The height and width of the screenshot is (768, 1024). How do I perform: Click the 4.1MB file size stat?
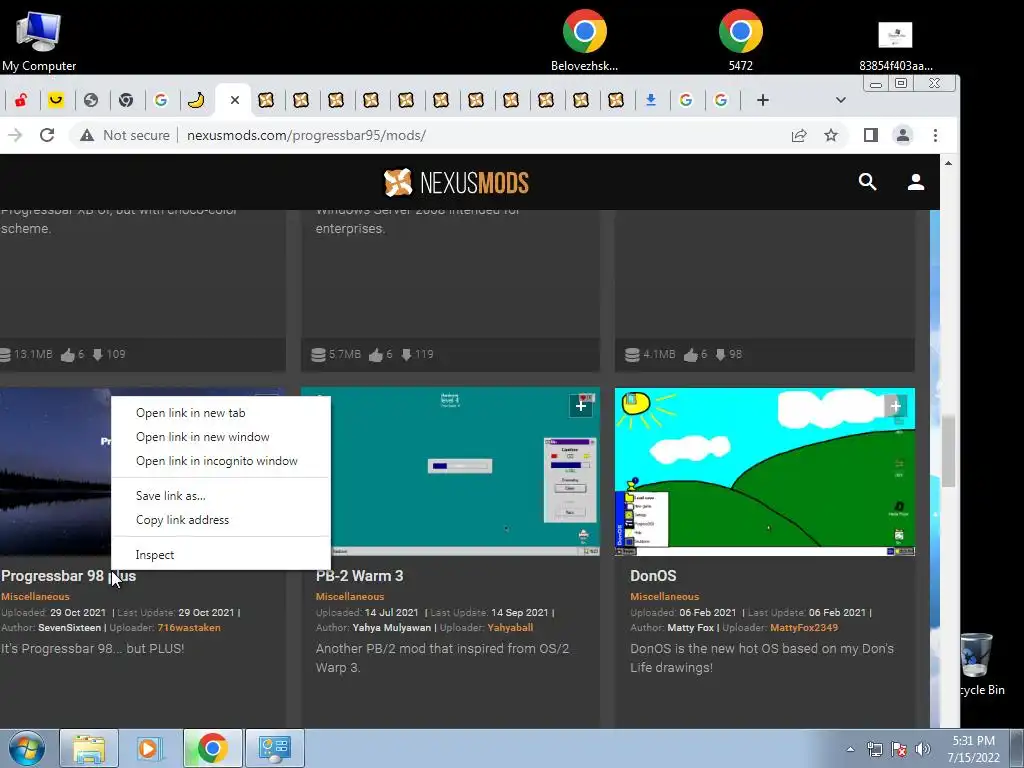(650, 354)
